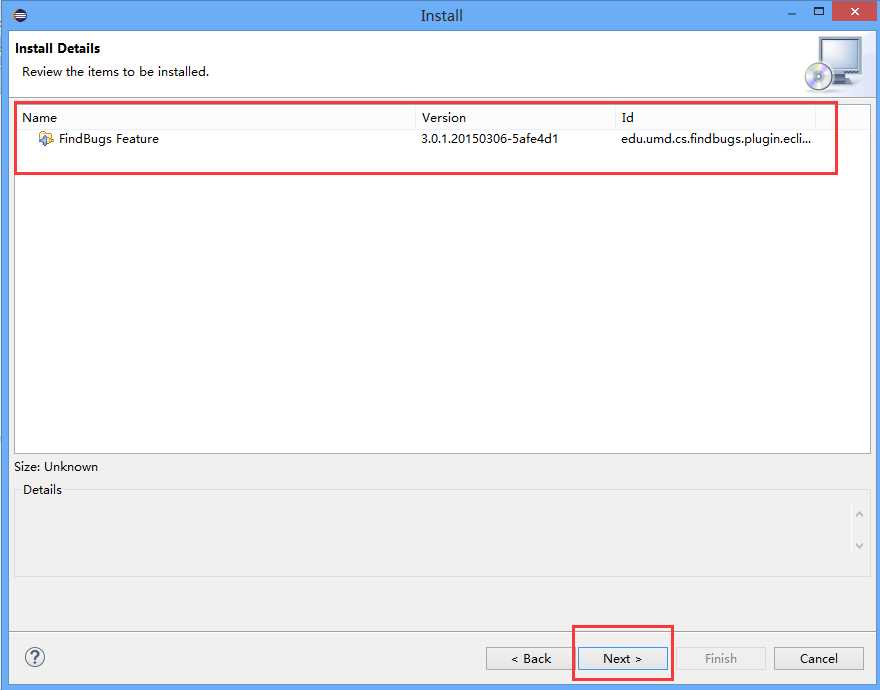
Task: Click the Next button
Action: coord(622,659)
